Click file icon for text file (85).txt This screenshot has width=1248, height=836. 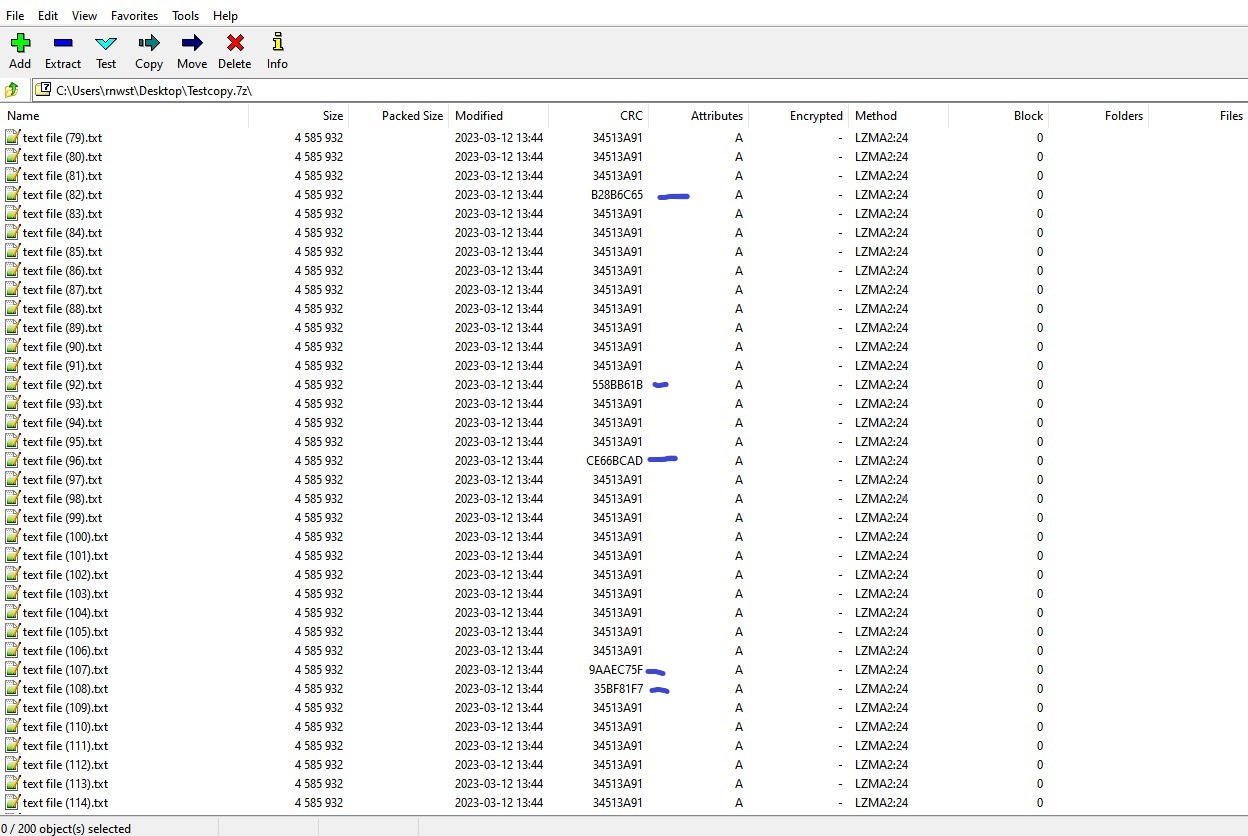tap(13, 252)
